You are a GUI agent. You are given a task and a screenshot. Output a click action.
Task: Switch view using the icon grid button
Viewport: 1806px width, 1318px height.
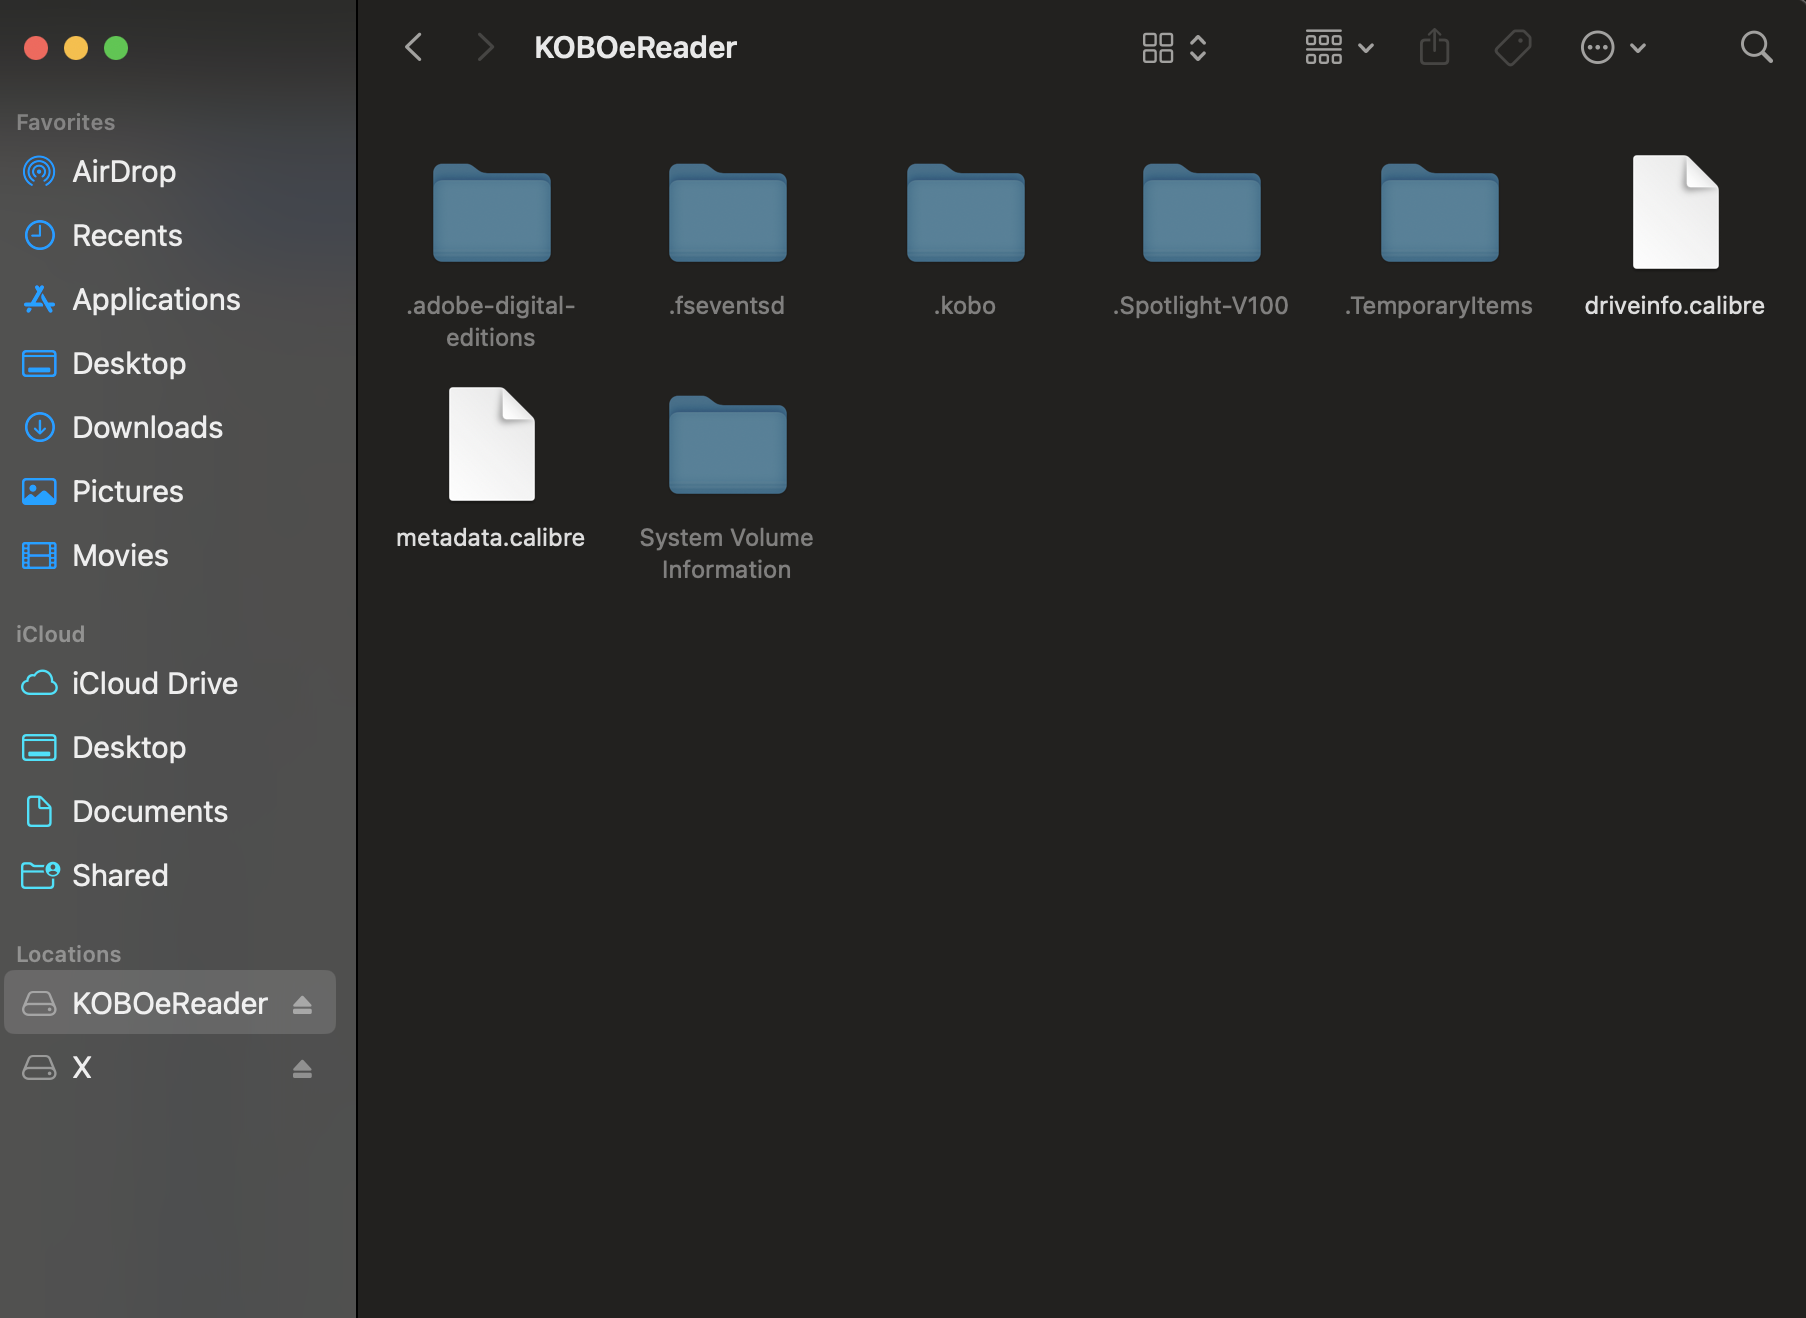pos(1158,47)
